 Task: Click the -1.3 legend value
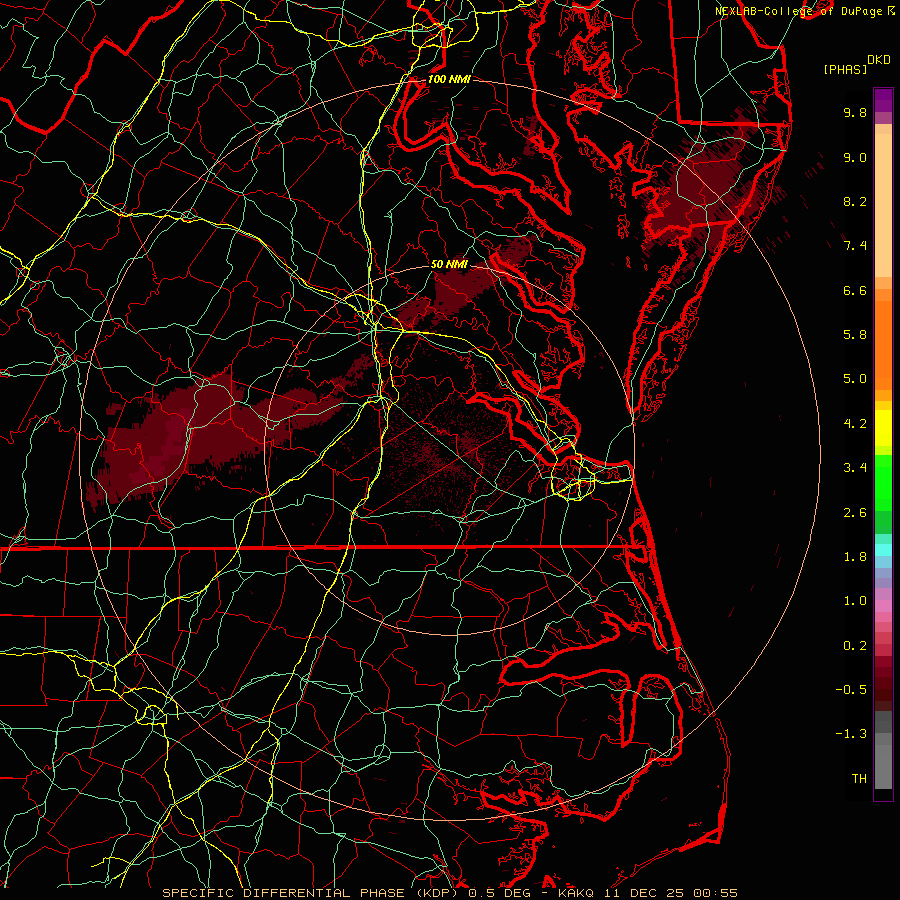[x=851, y=734]
